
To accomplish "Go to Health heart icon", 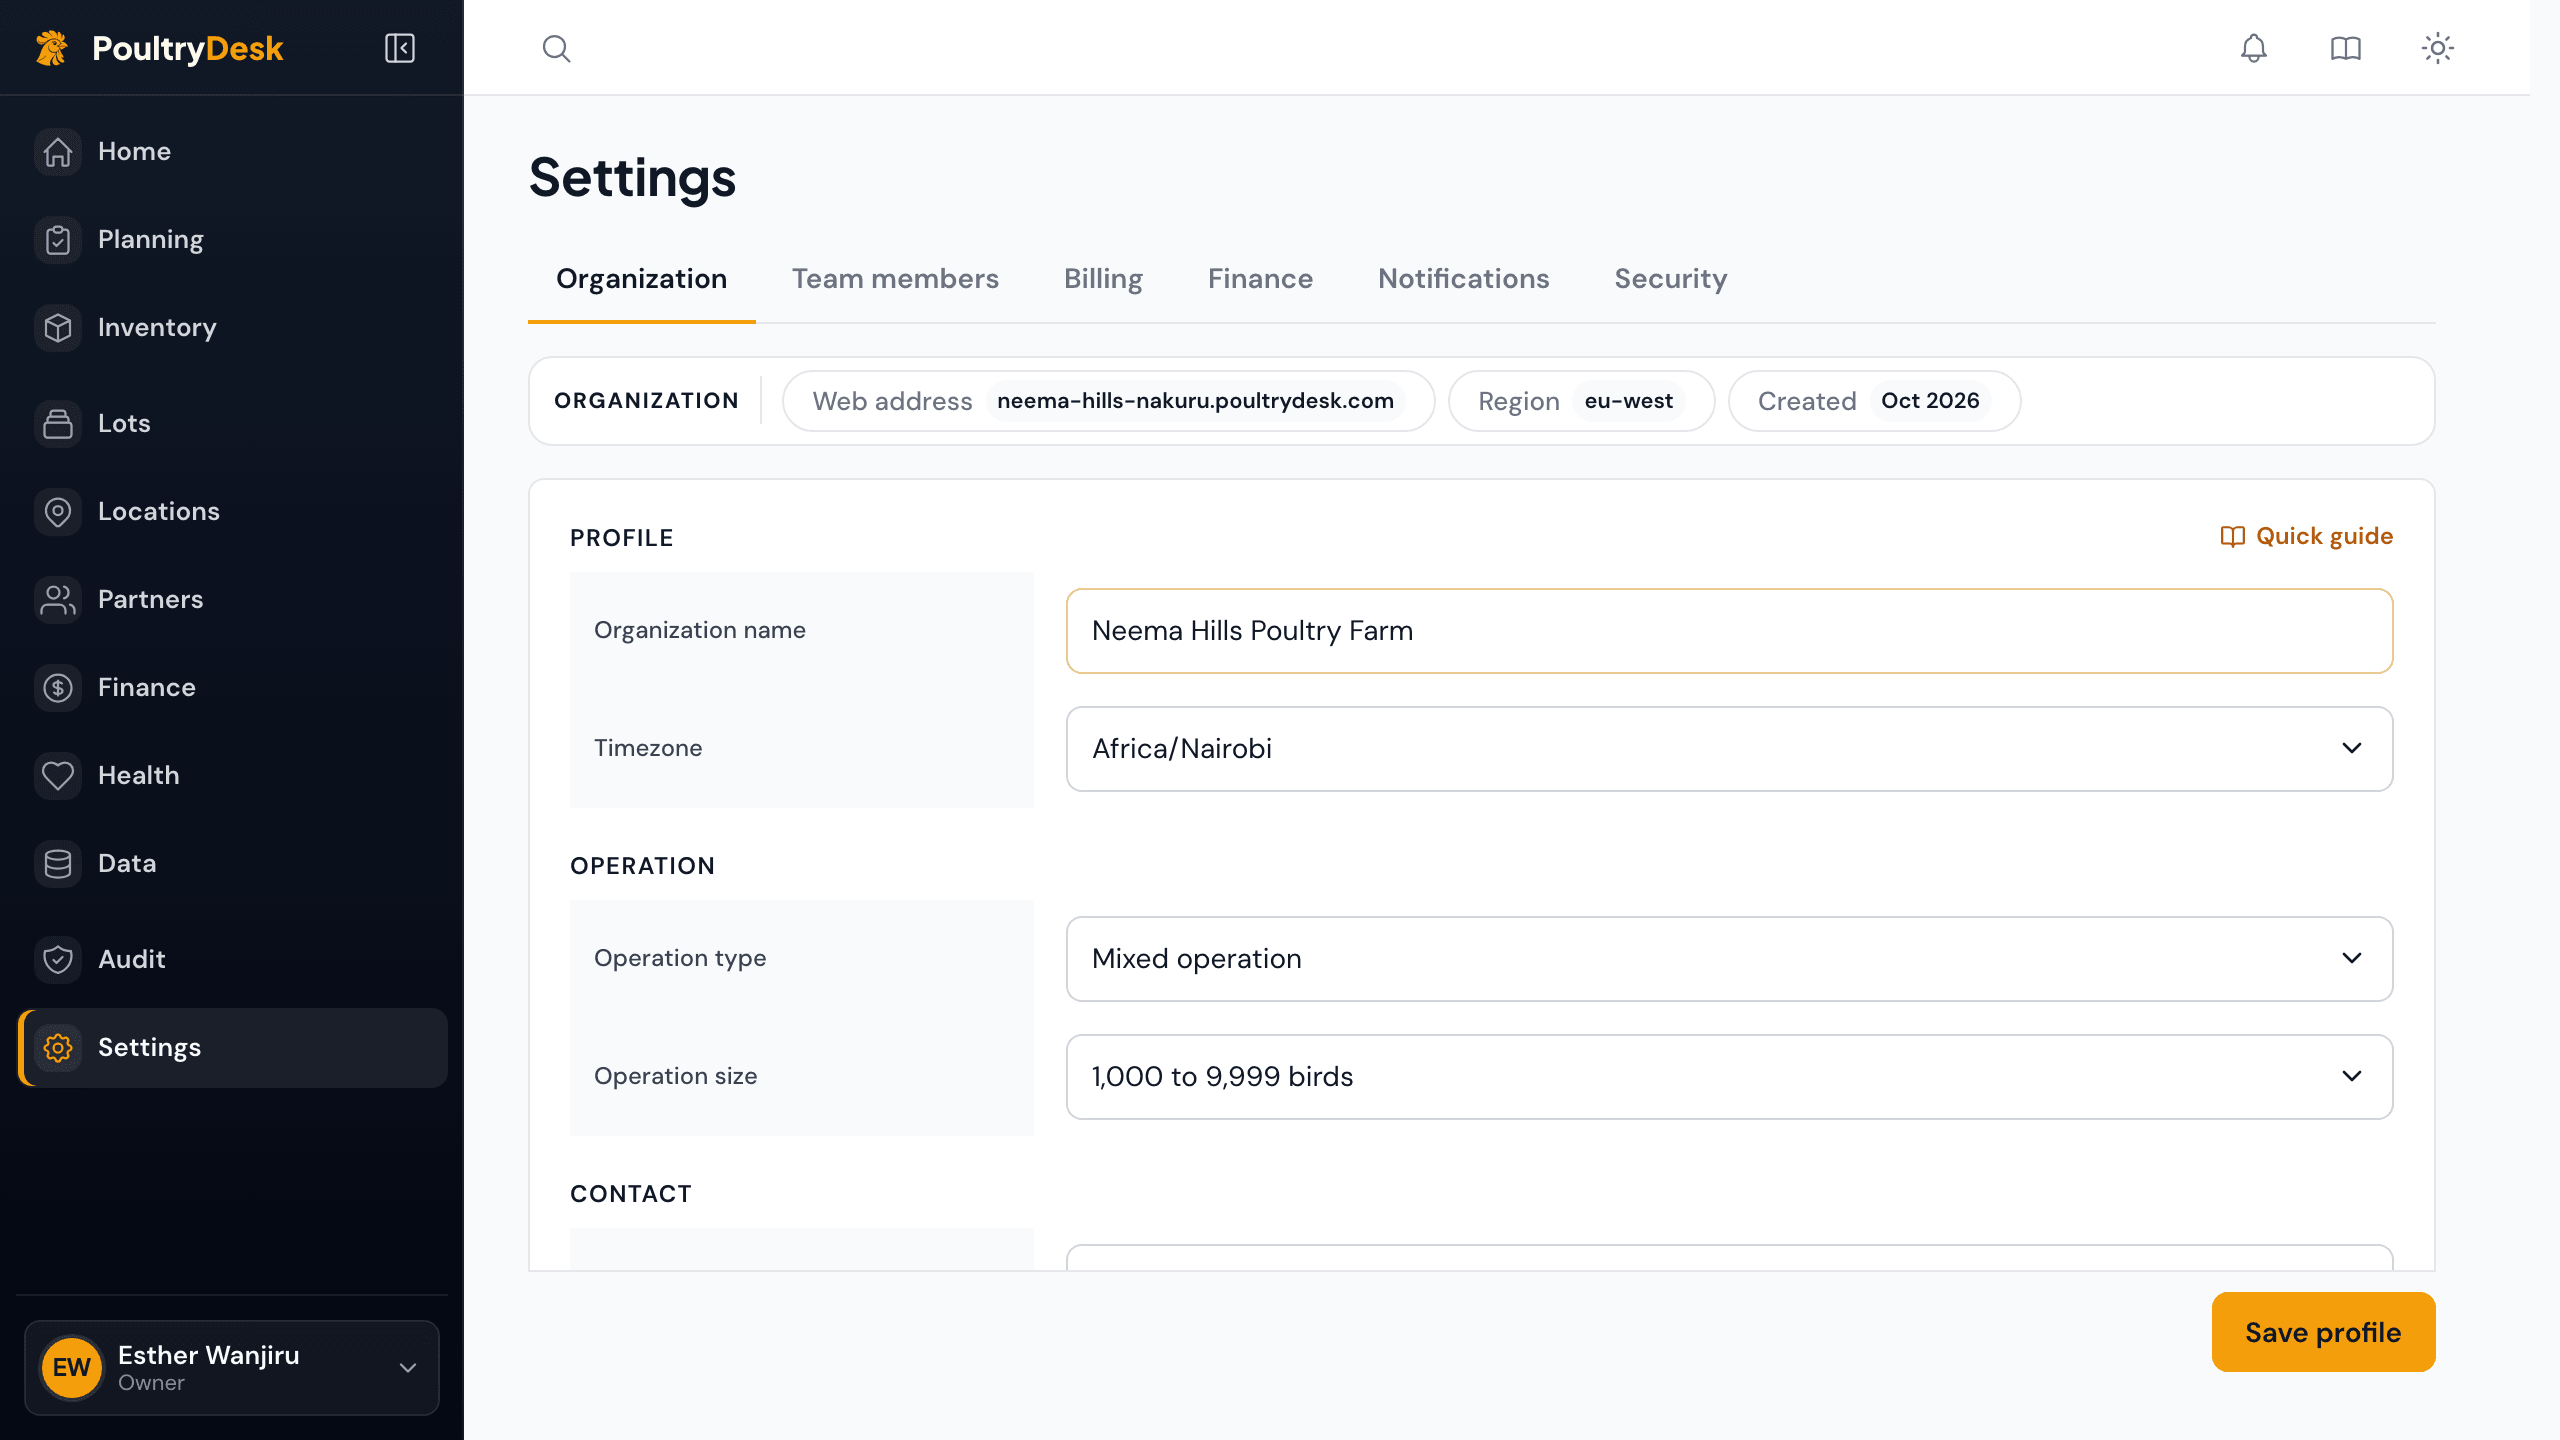I will [x=58, y=776].
